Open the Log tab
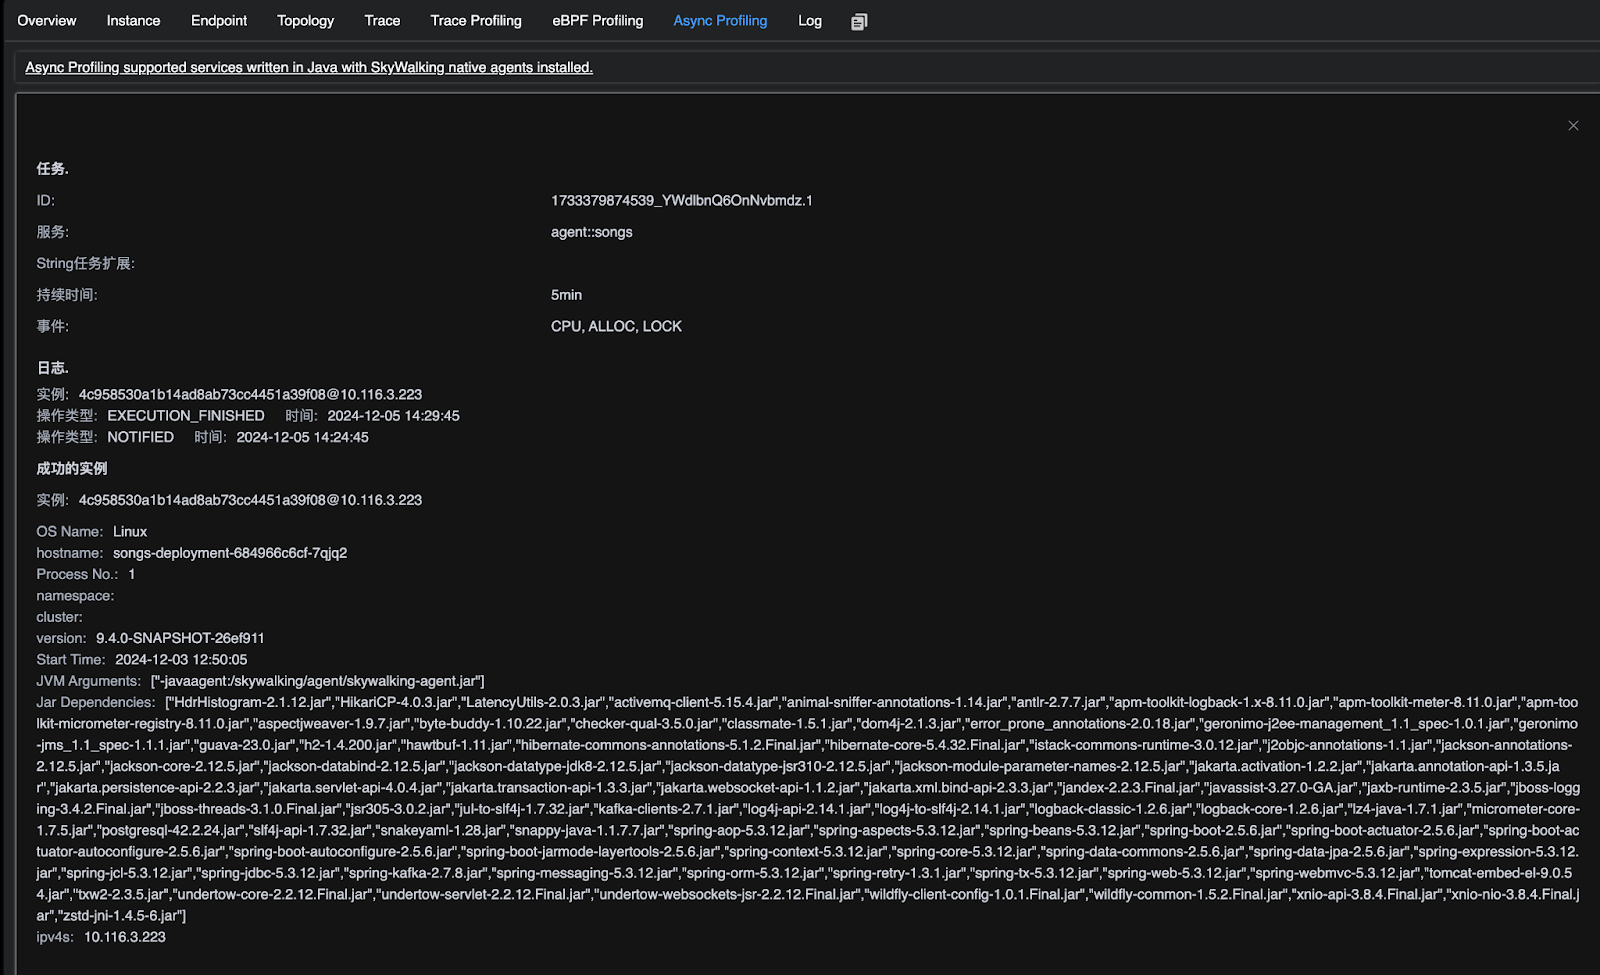 (810, 21)
